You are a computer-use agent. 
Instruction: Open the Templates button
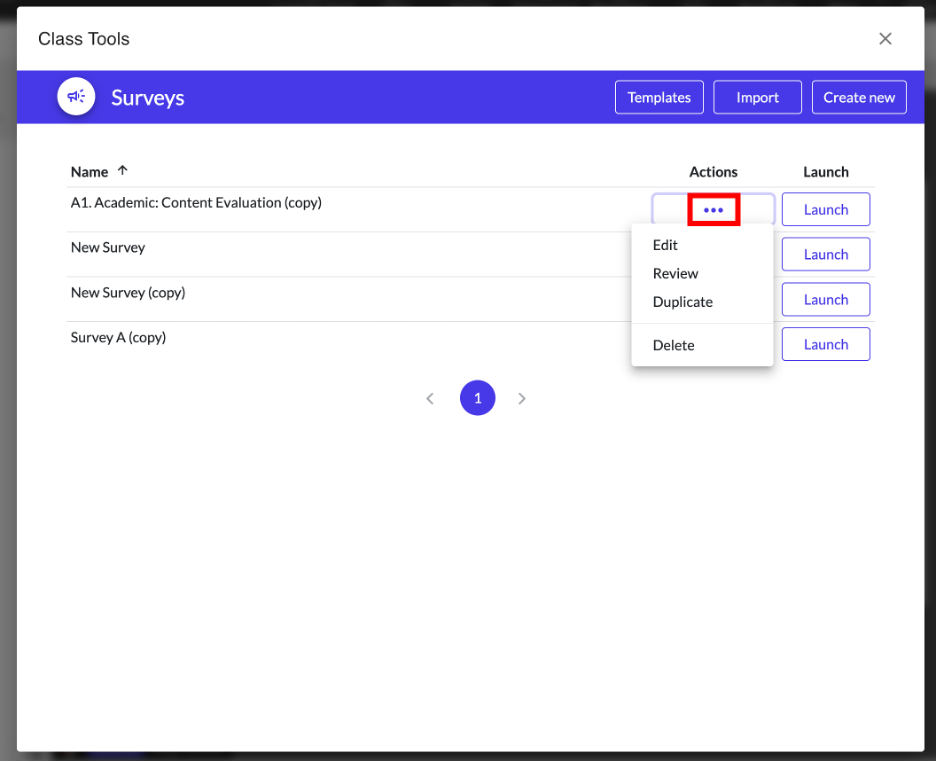point(659,97)
